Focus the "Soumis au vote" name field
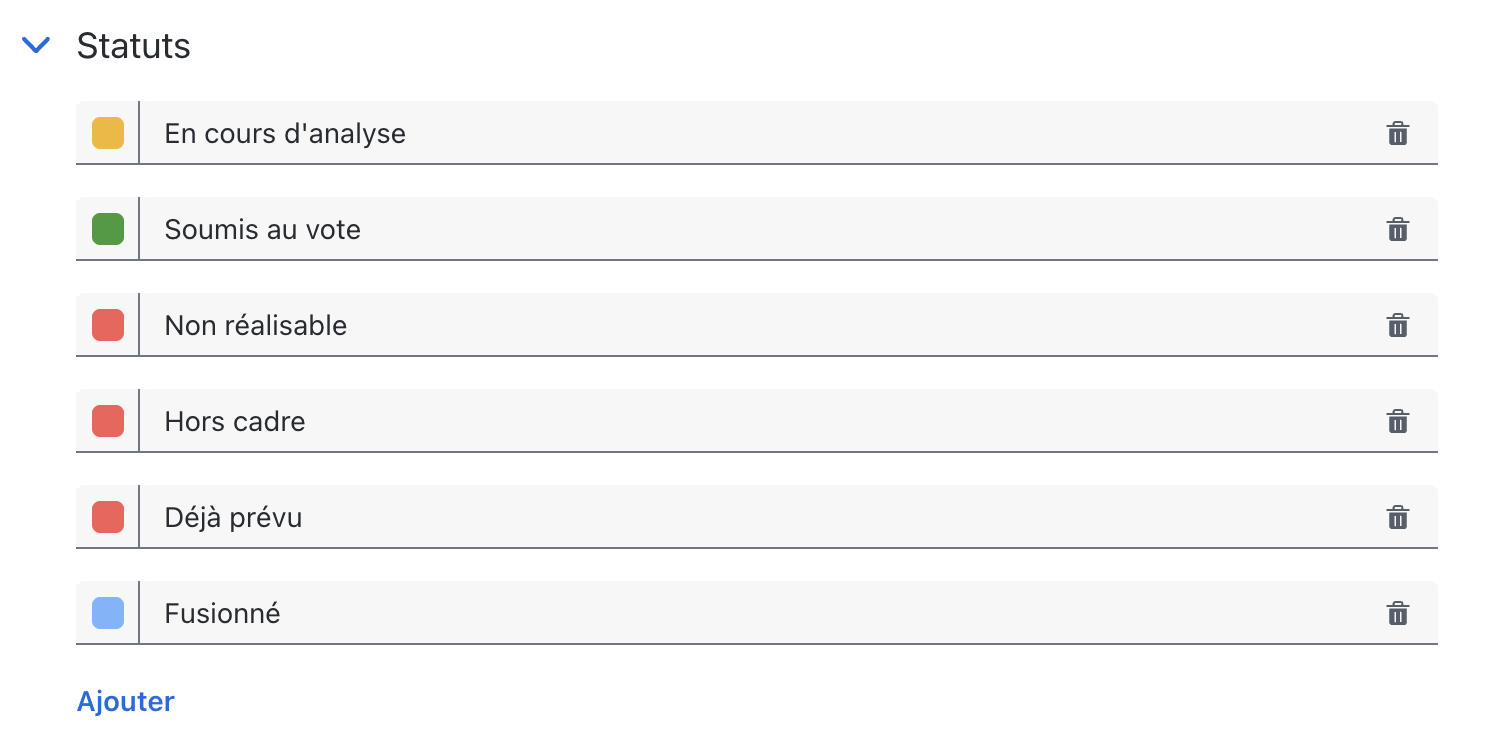The width and height of the screenshot is (1504, 734). coord(755,229)
